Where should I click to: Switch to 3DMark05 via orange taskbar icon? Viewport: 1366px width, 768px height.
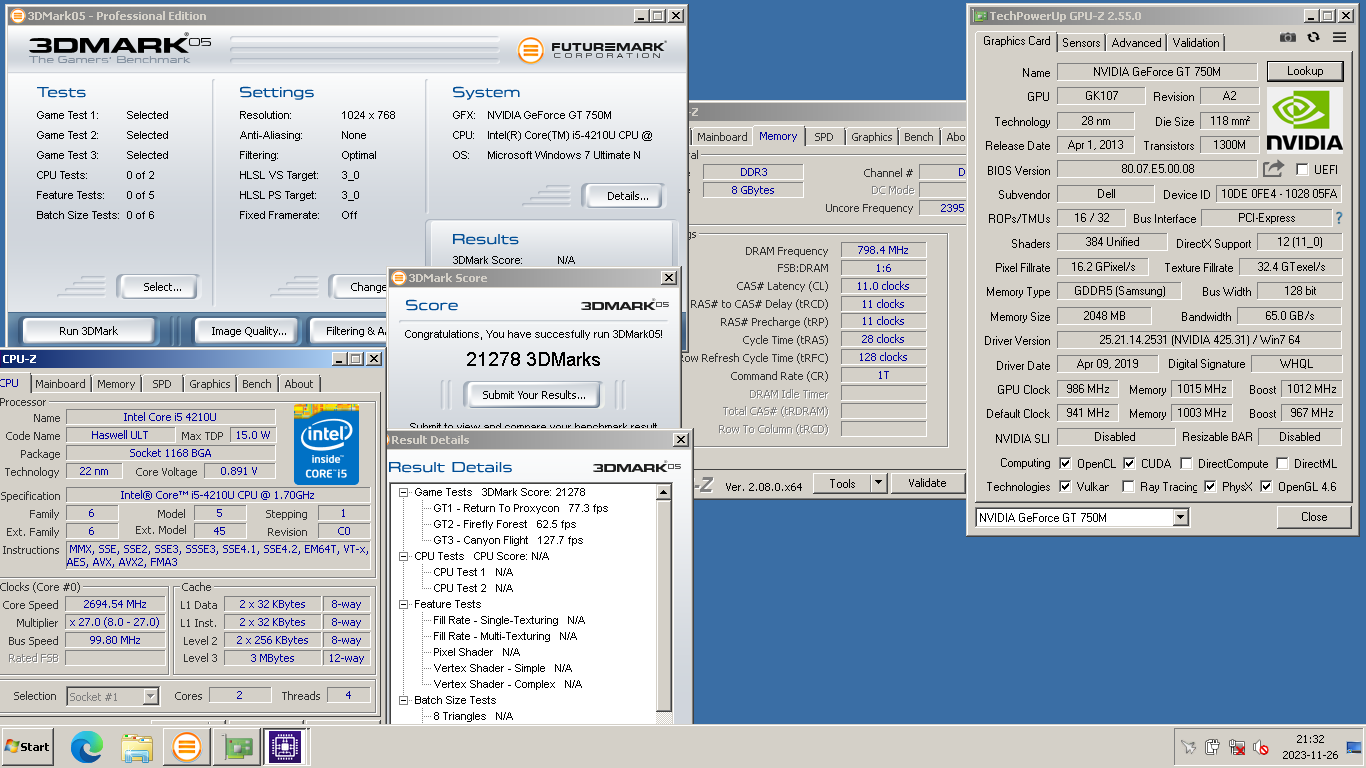click(x=186, y=747)
